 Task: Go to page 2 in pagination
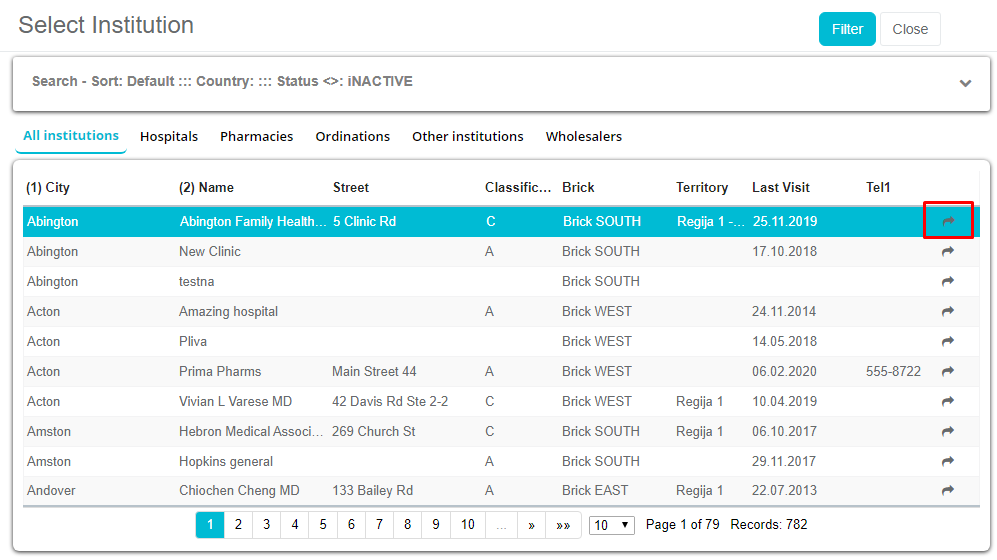[238, 525]
